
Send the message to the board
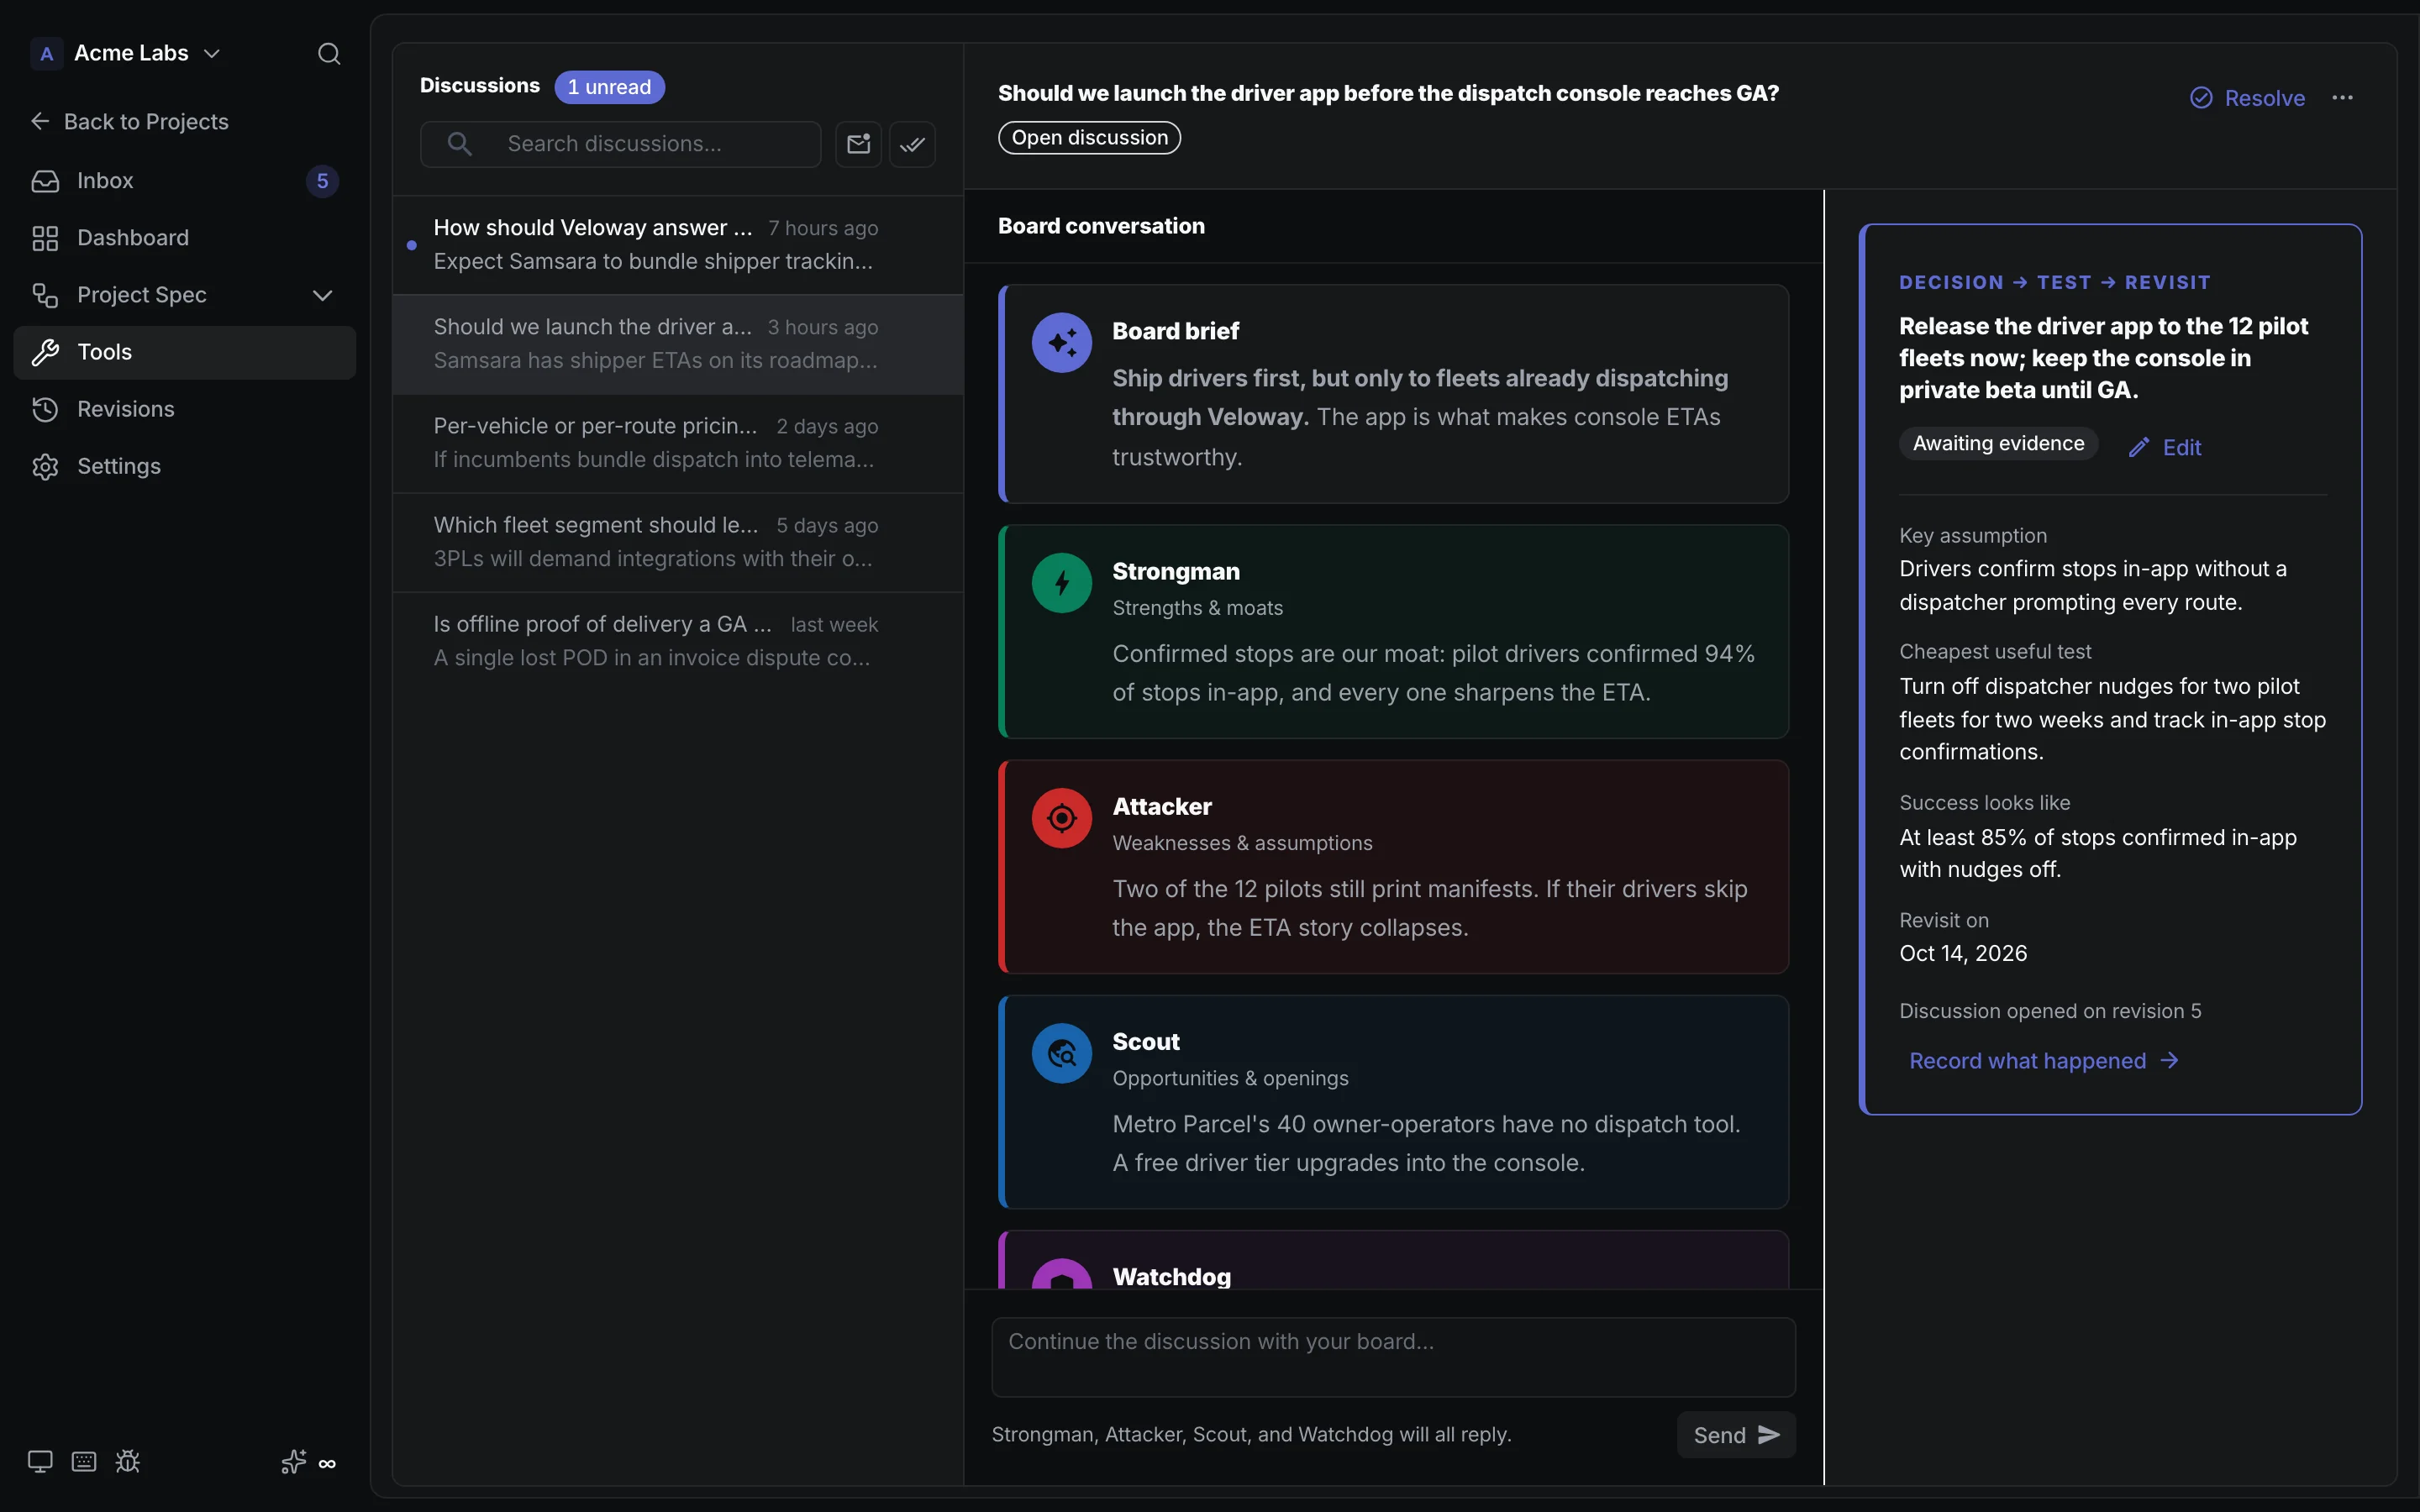pyautogui.click(x=1736, y=1435)
